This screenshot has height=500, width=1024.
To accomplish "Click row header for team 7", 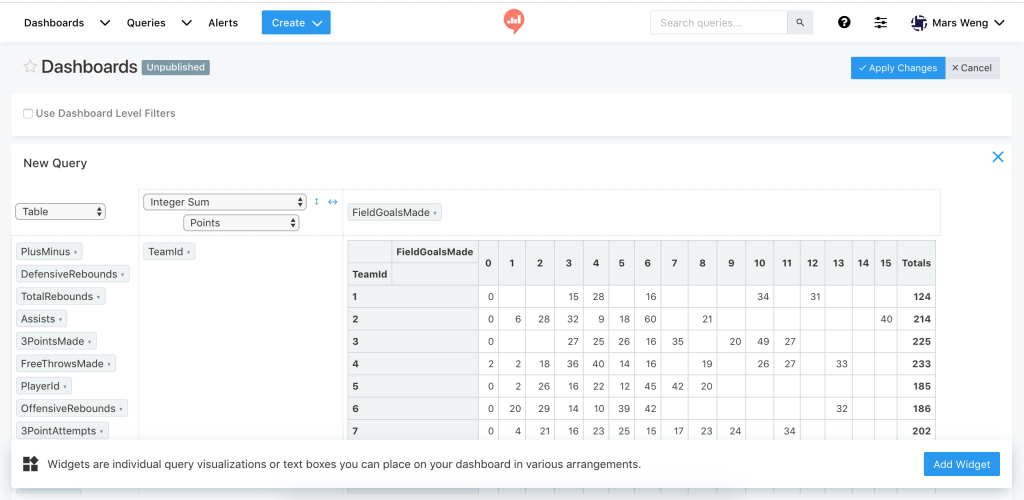I will (x=413, y=431).
